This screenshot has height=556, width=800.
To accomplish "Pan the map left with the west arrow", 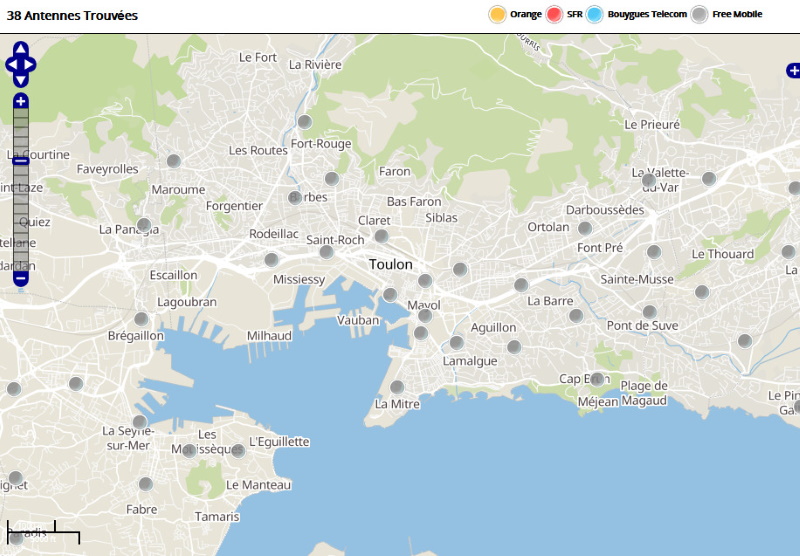I will coord(11,65).
